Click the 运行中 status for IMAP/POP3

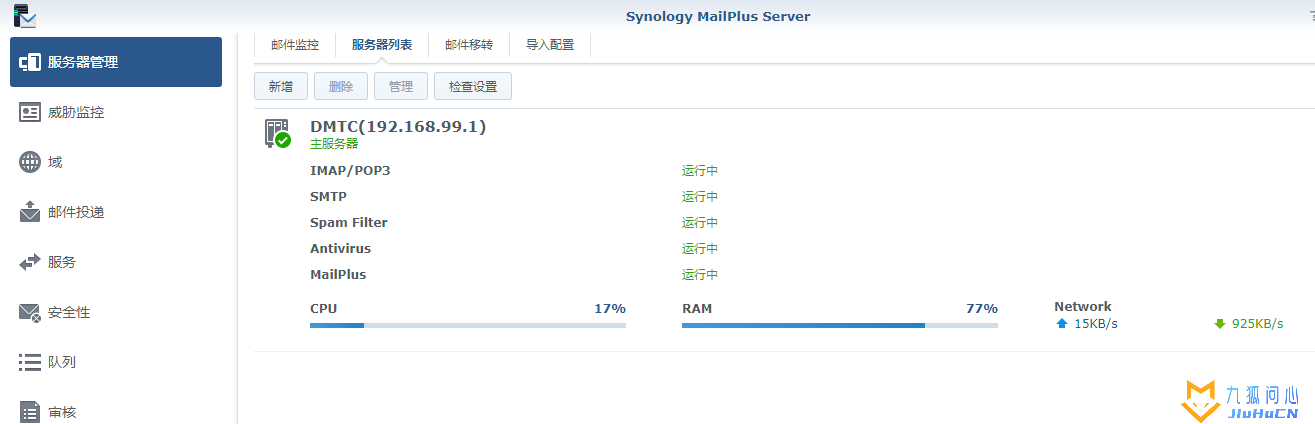click(700, 171)
